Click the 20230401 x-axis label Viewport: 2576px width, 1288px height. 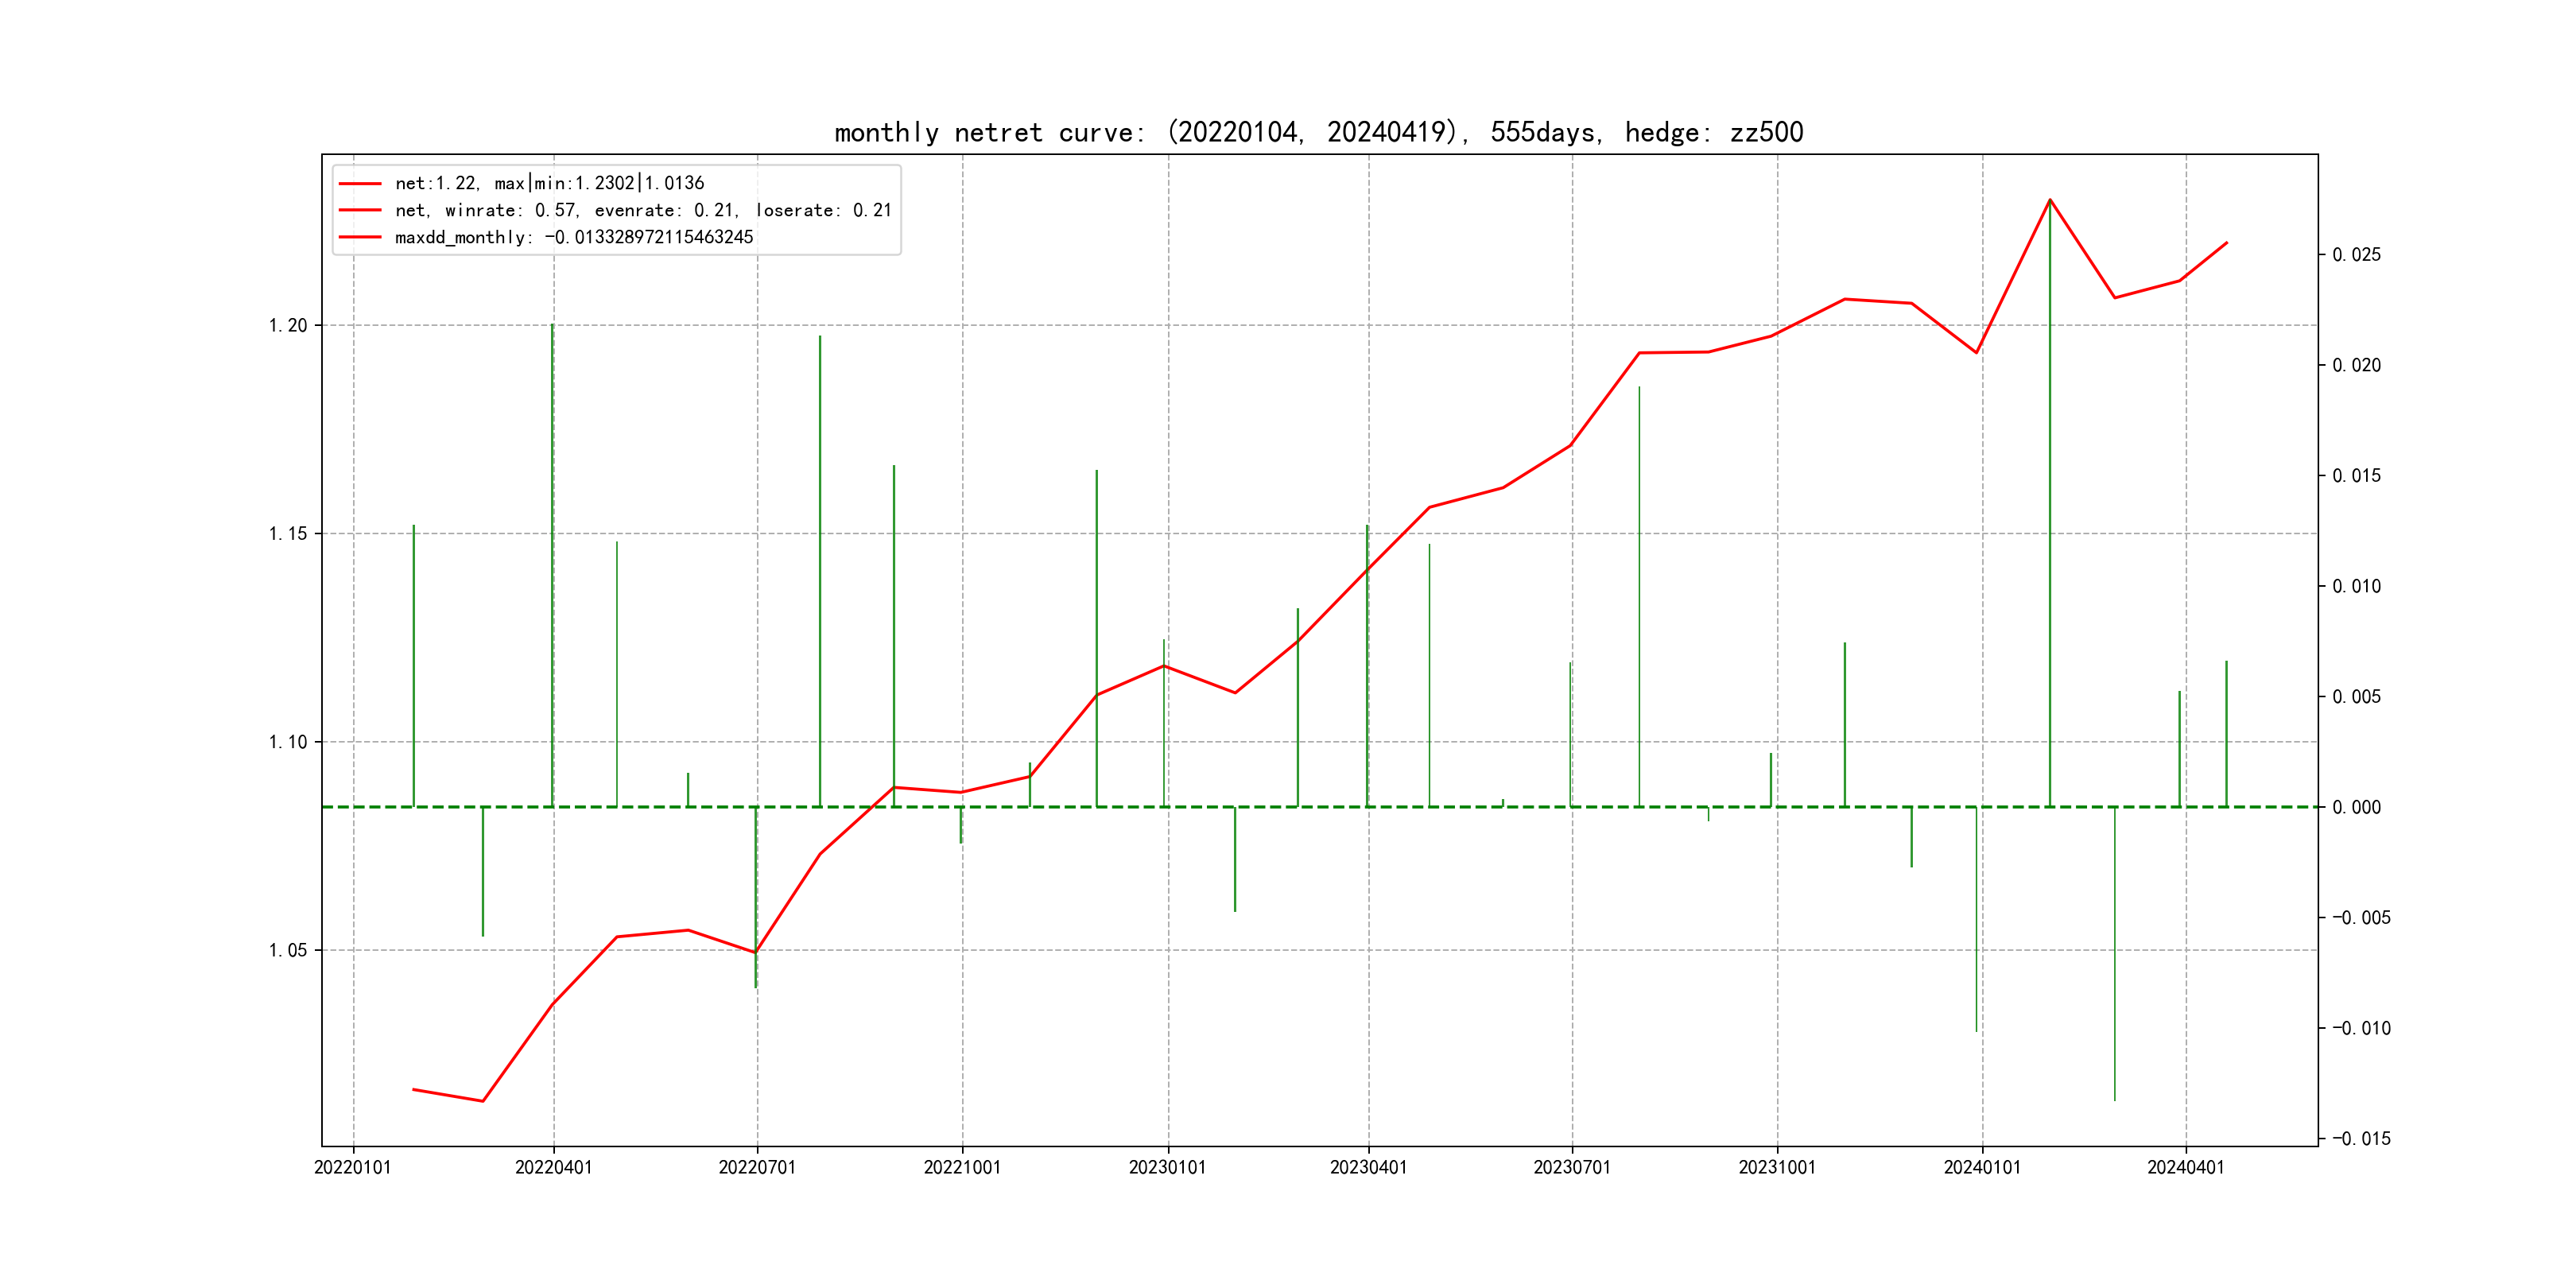tap(1368, 1167)
